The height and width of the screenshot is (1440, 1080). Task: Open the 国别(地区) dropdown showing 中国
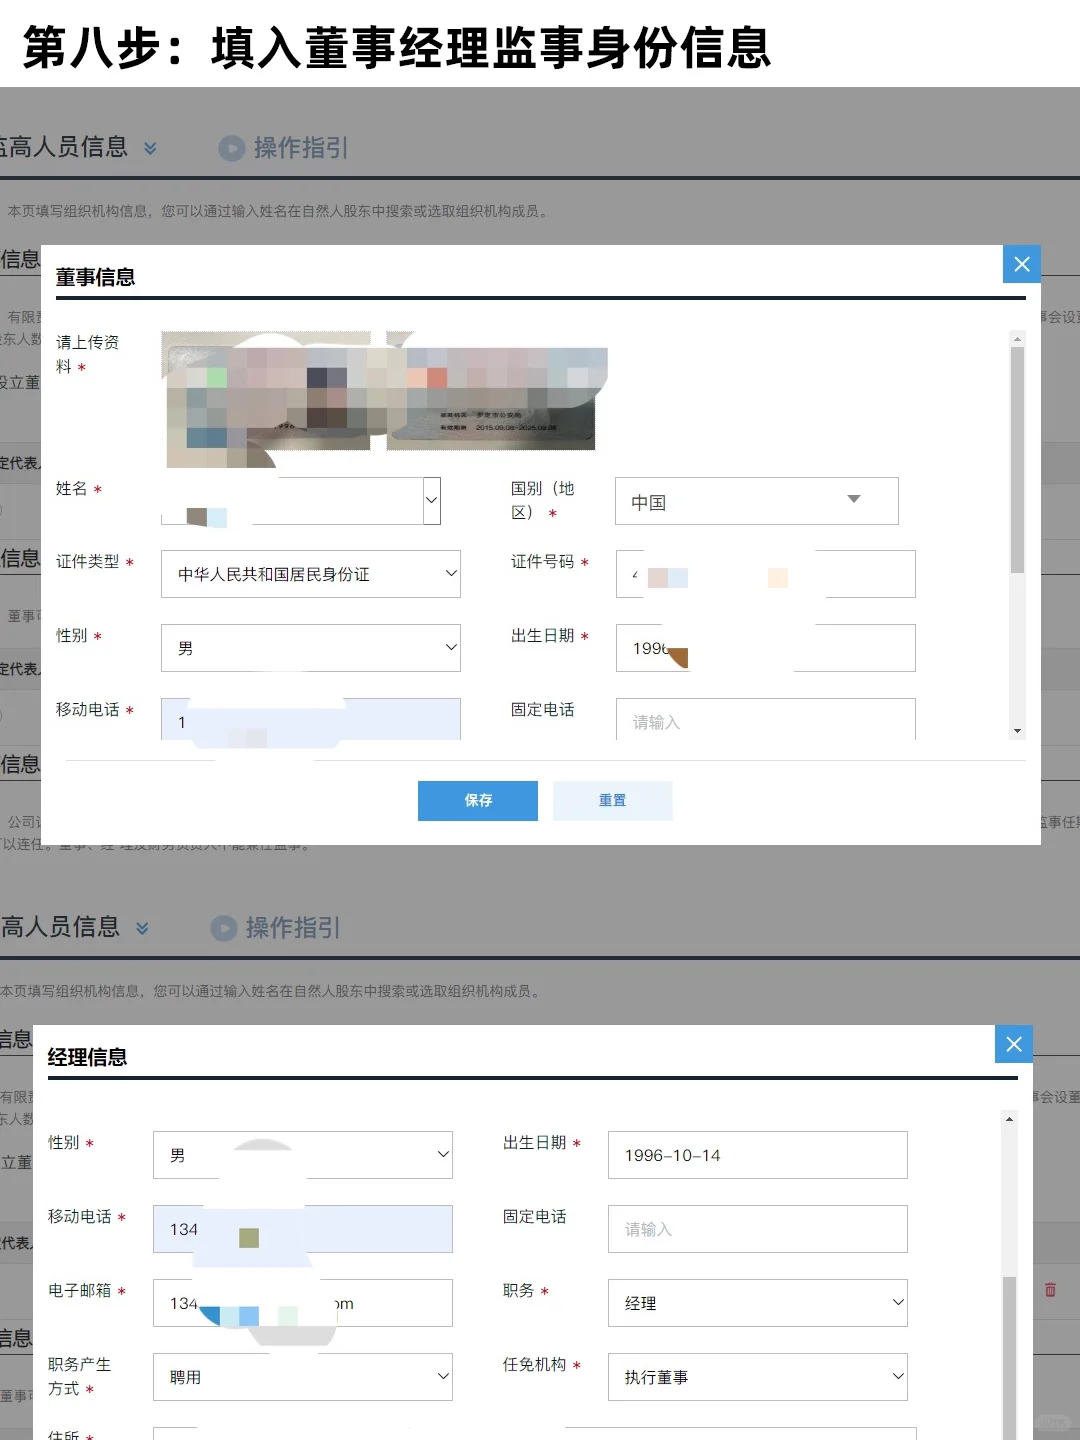[756, 501]
